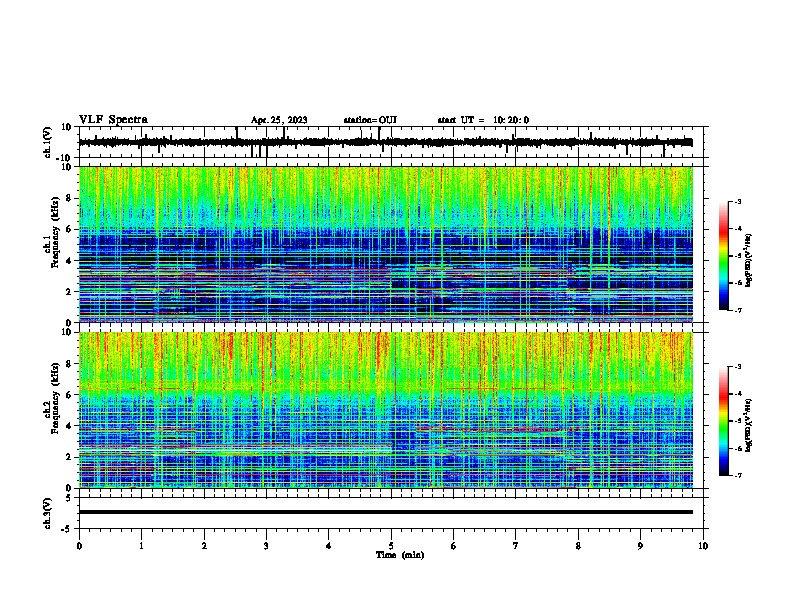The height and width of the screenshot is (612, 792).
Task: Click the ch.1 spectrogram color bar
Action: tap(724, 256)
